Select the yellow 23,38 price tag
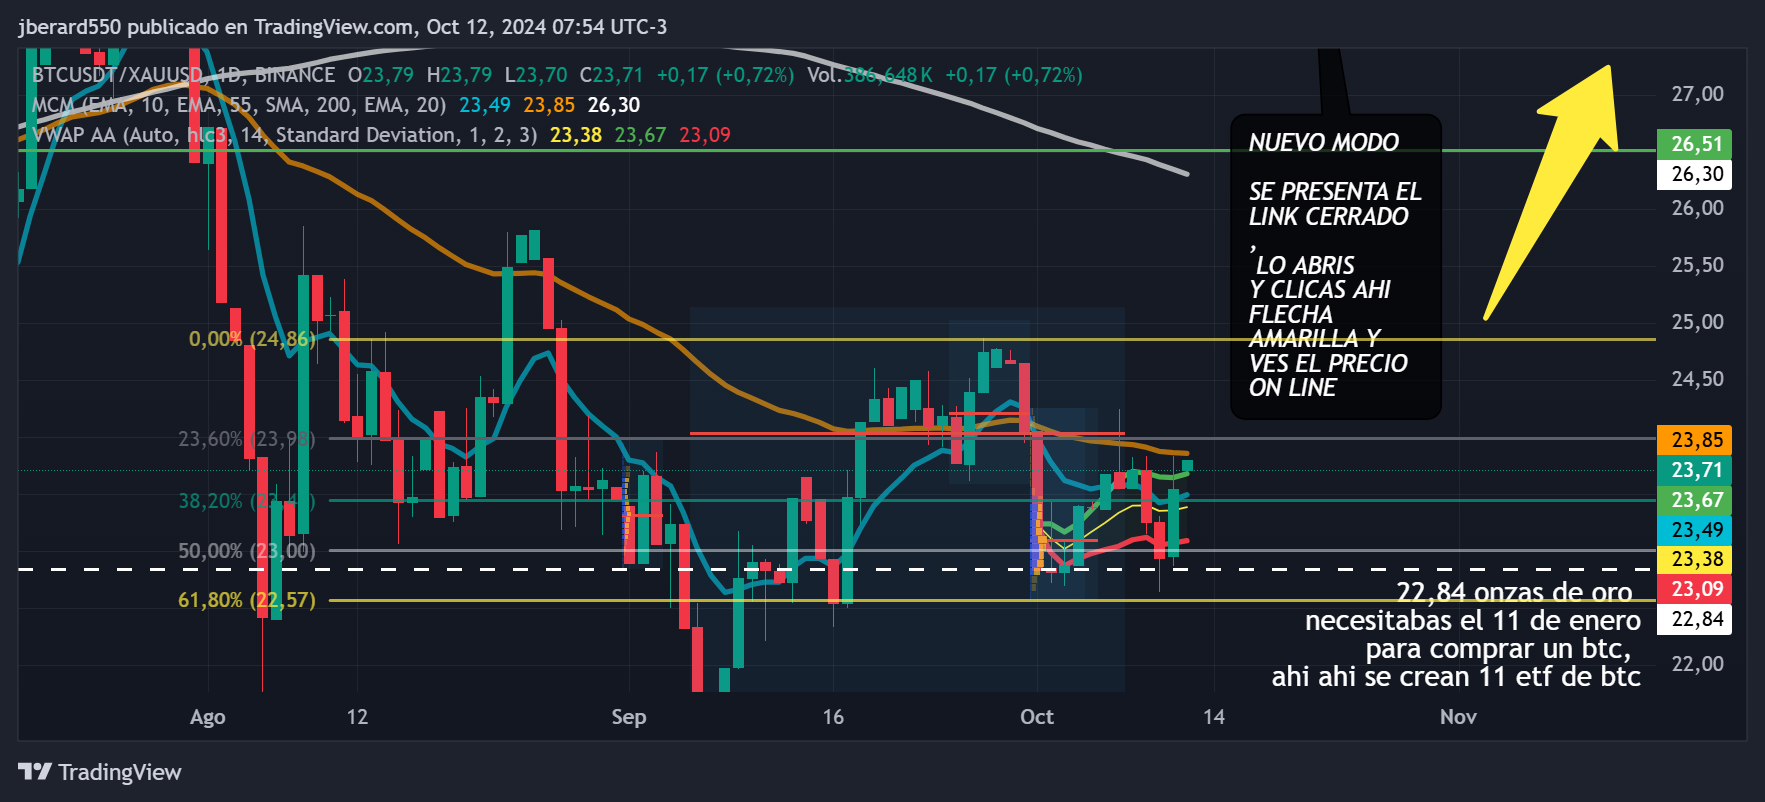Image resolution: width=1765 pixels, height=802 pixels. 1696,559
